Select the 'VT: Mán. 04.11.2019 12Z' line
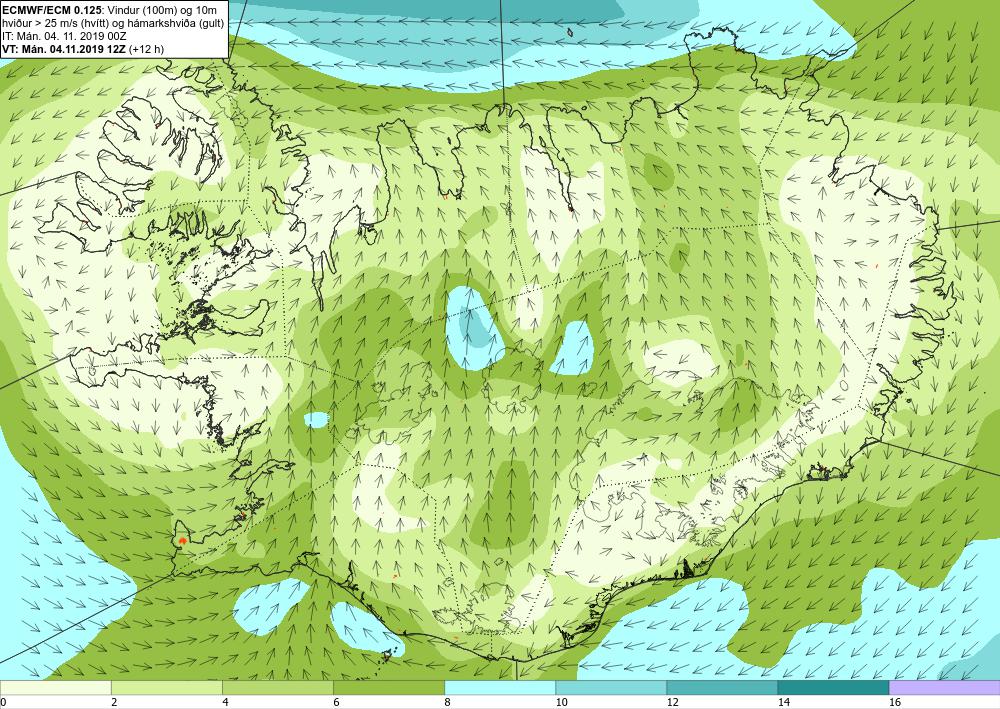The width and height of the screenshot is (1000, 709). pyautogui.click(x=83, y=49)
